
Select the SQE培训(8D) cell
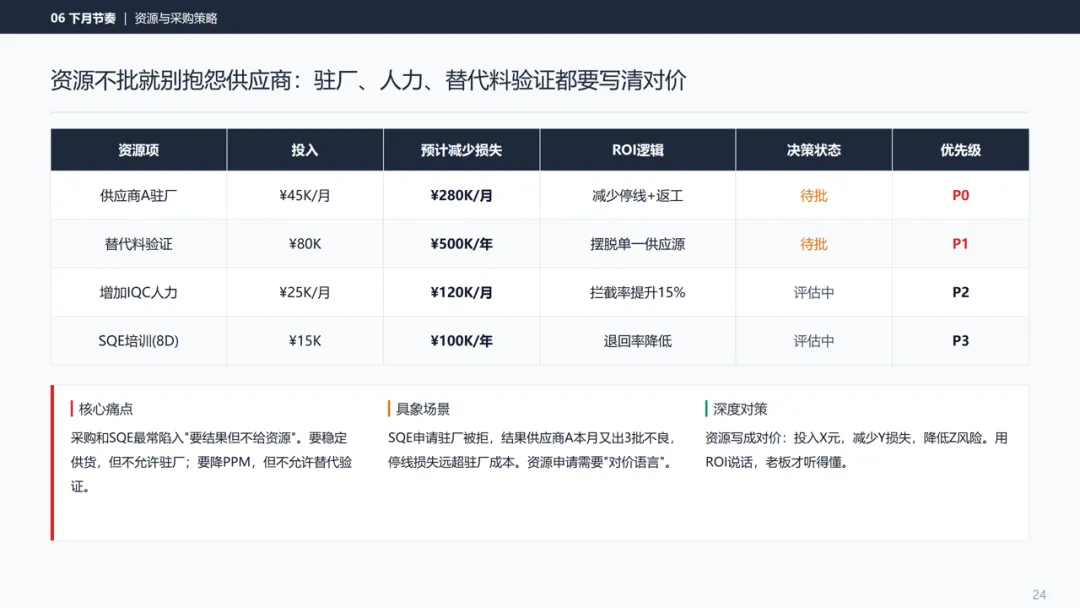pyautogui.click(x=138, y=341)
